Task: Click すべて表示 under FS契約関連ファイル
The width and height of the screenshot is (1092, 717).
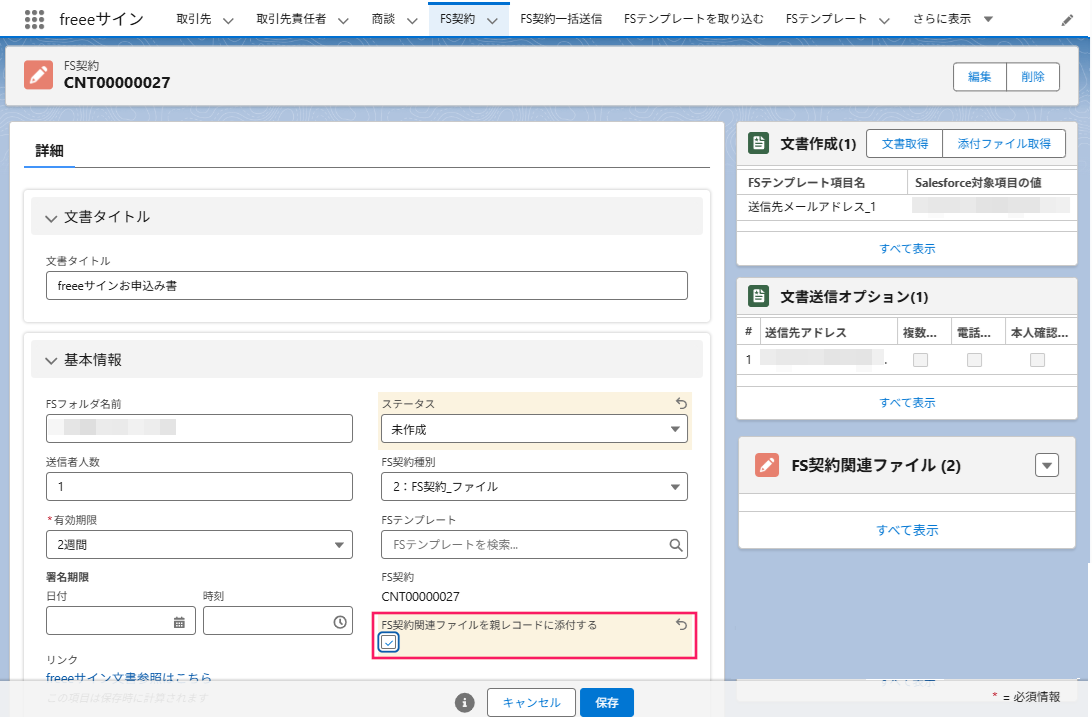Action: tap(907, 530)
